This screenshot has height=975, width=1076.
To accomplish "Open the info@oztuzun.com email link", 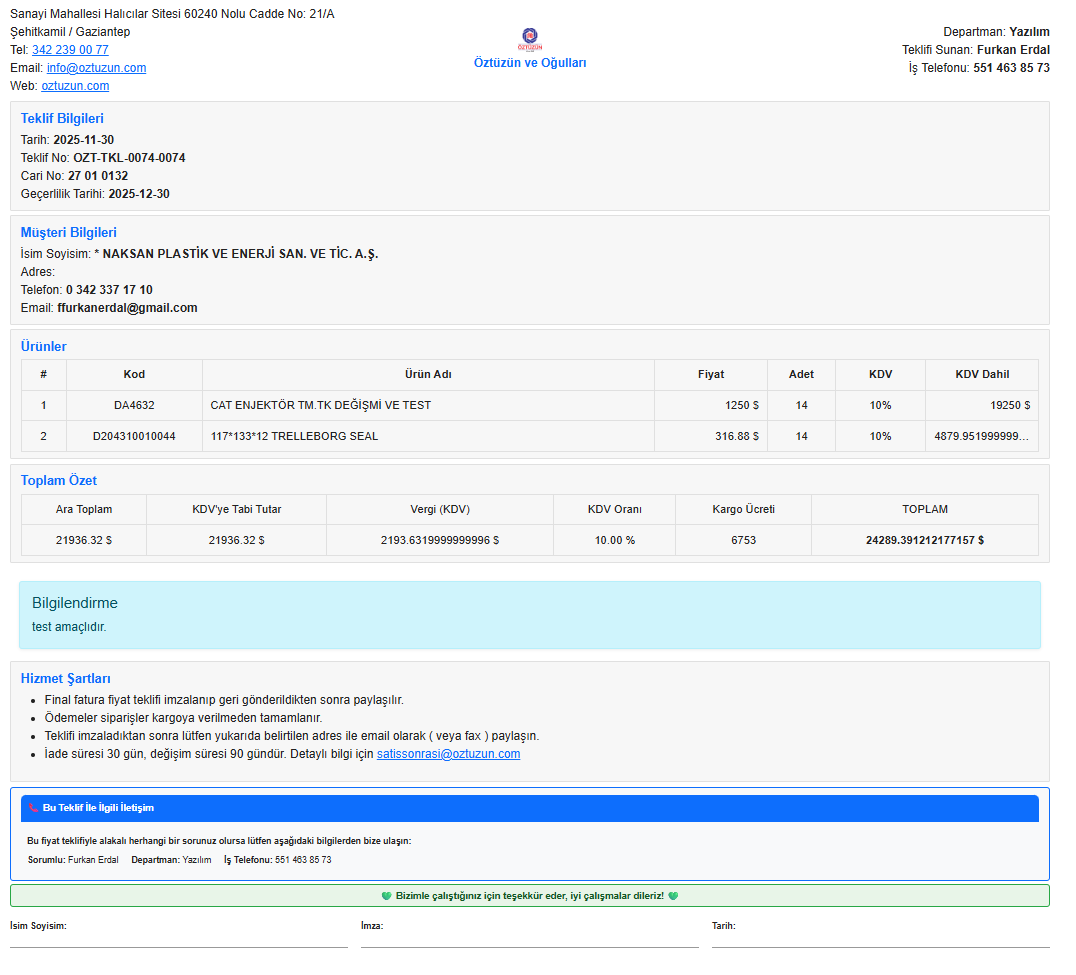I will pyautogui.click(x=97, y=69).
